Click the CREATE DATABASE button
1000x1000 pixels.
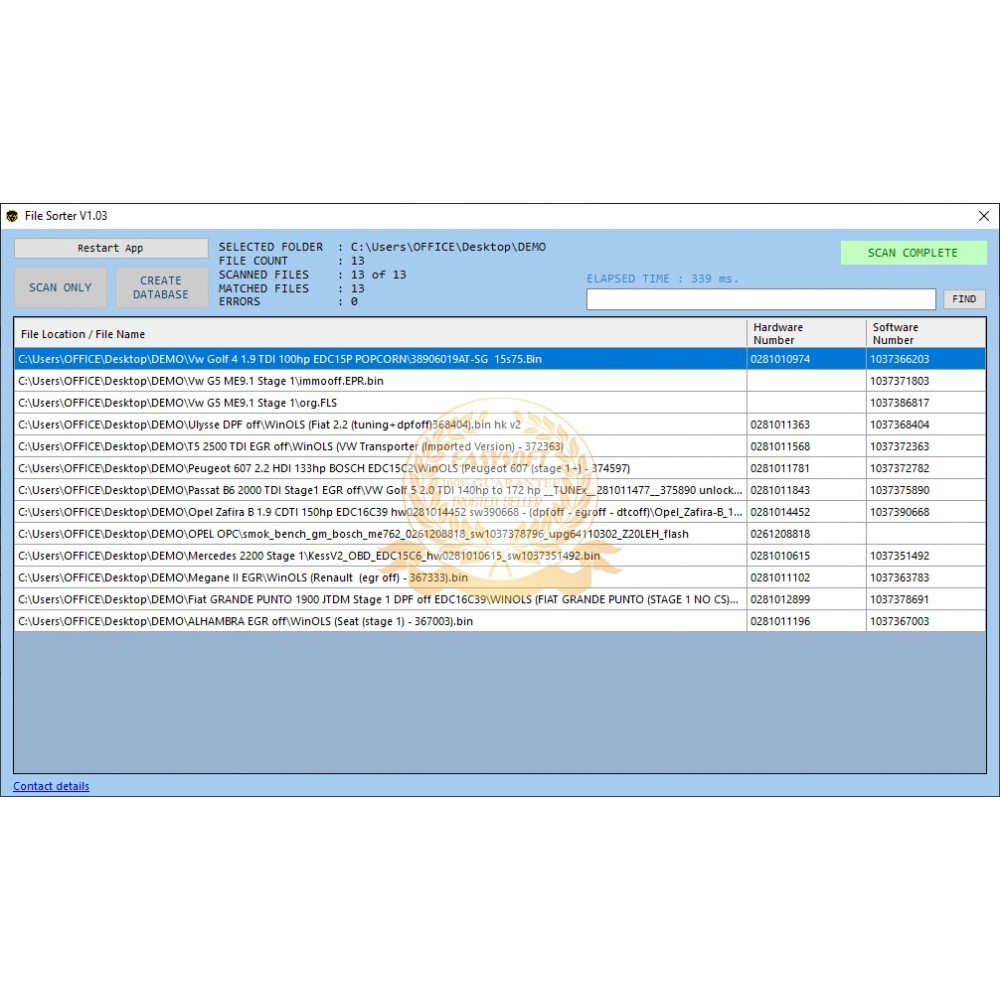coord(161,288)
